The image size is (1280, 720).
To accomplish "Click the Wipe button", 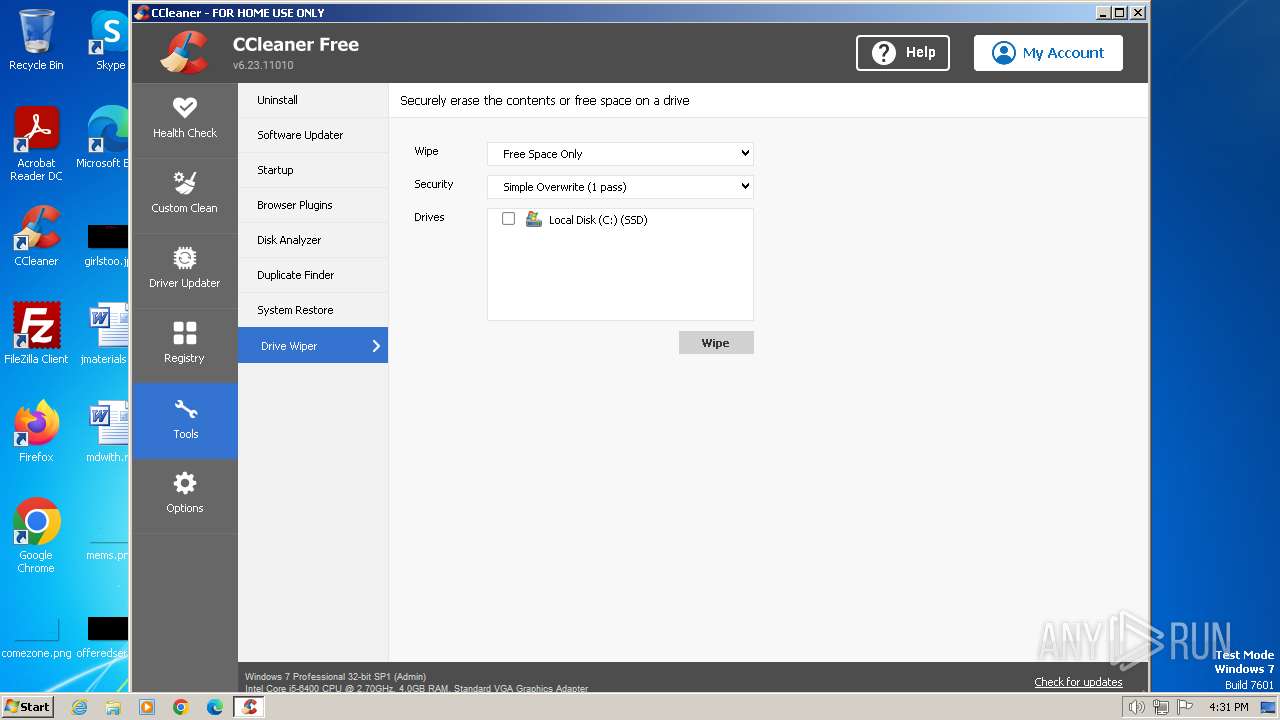I will click(716, 343).
